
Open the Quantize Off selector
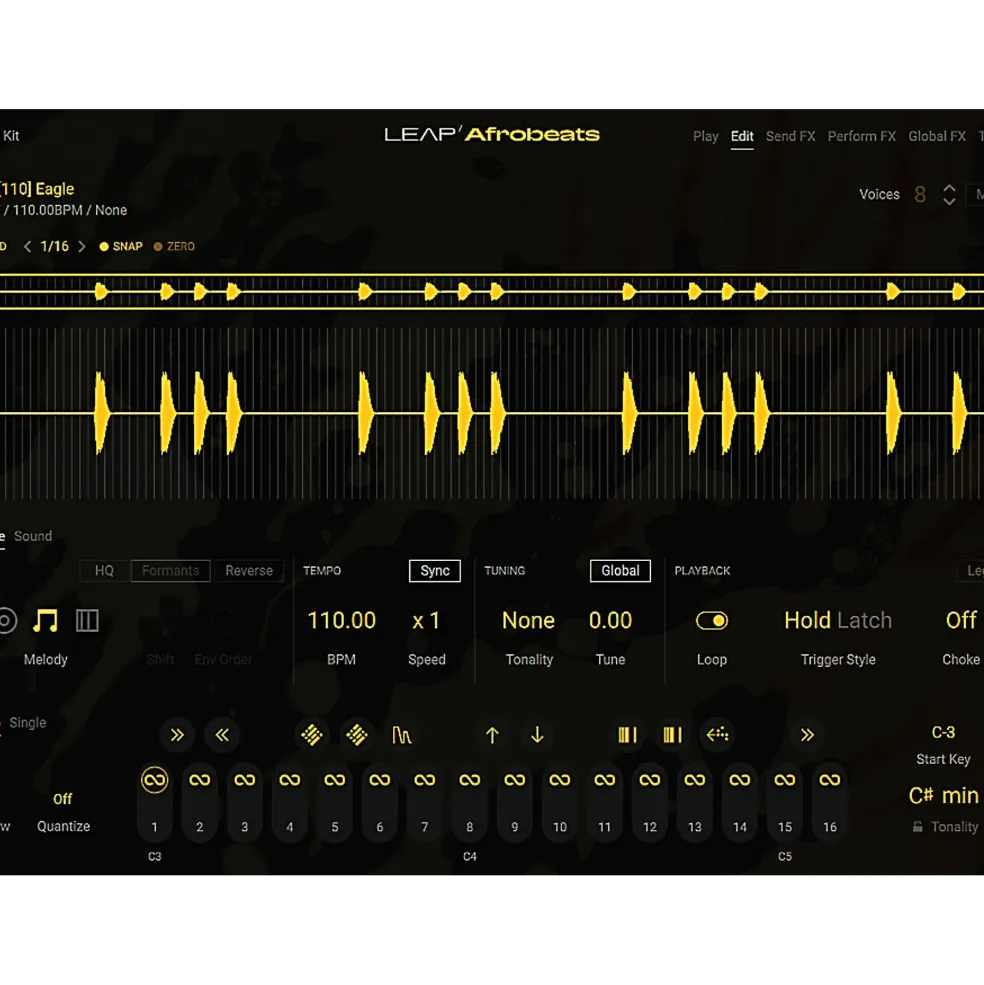pos(62,798)
